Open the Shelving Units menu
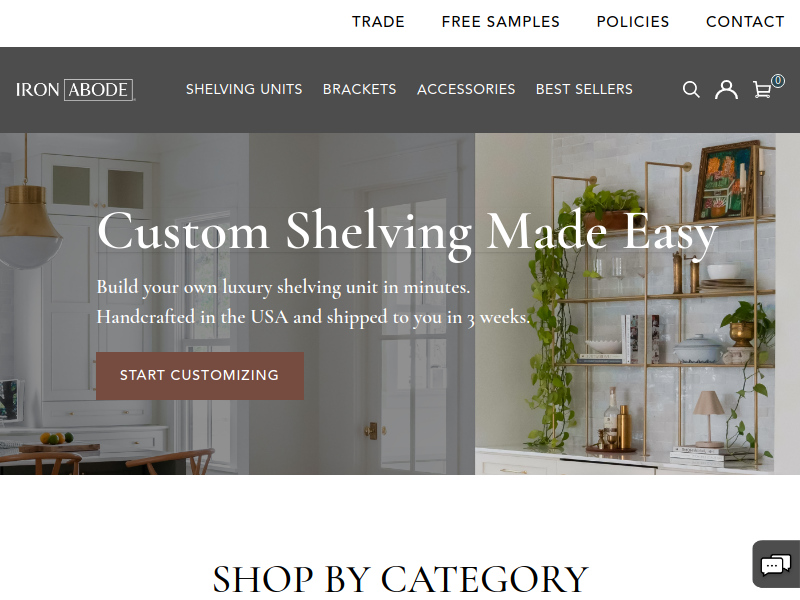This screenshot has width=800, height=600. point(244,89)
